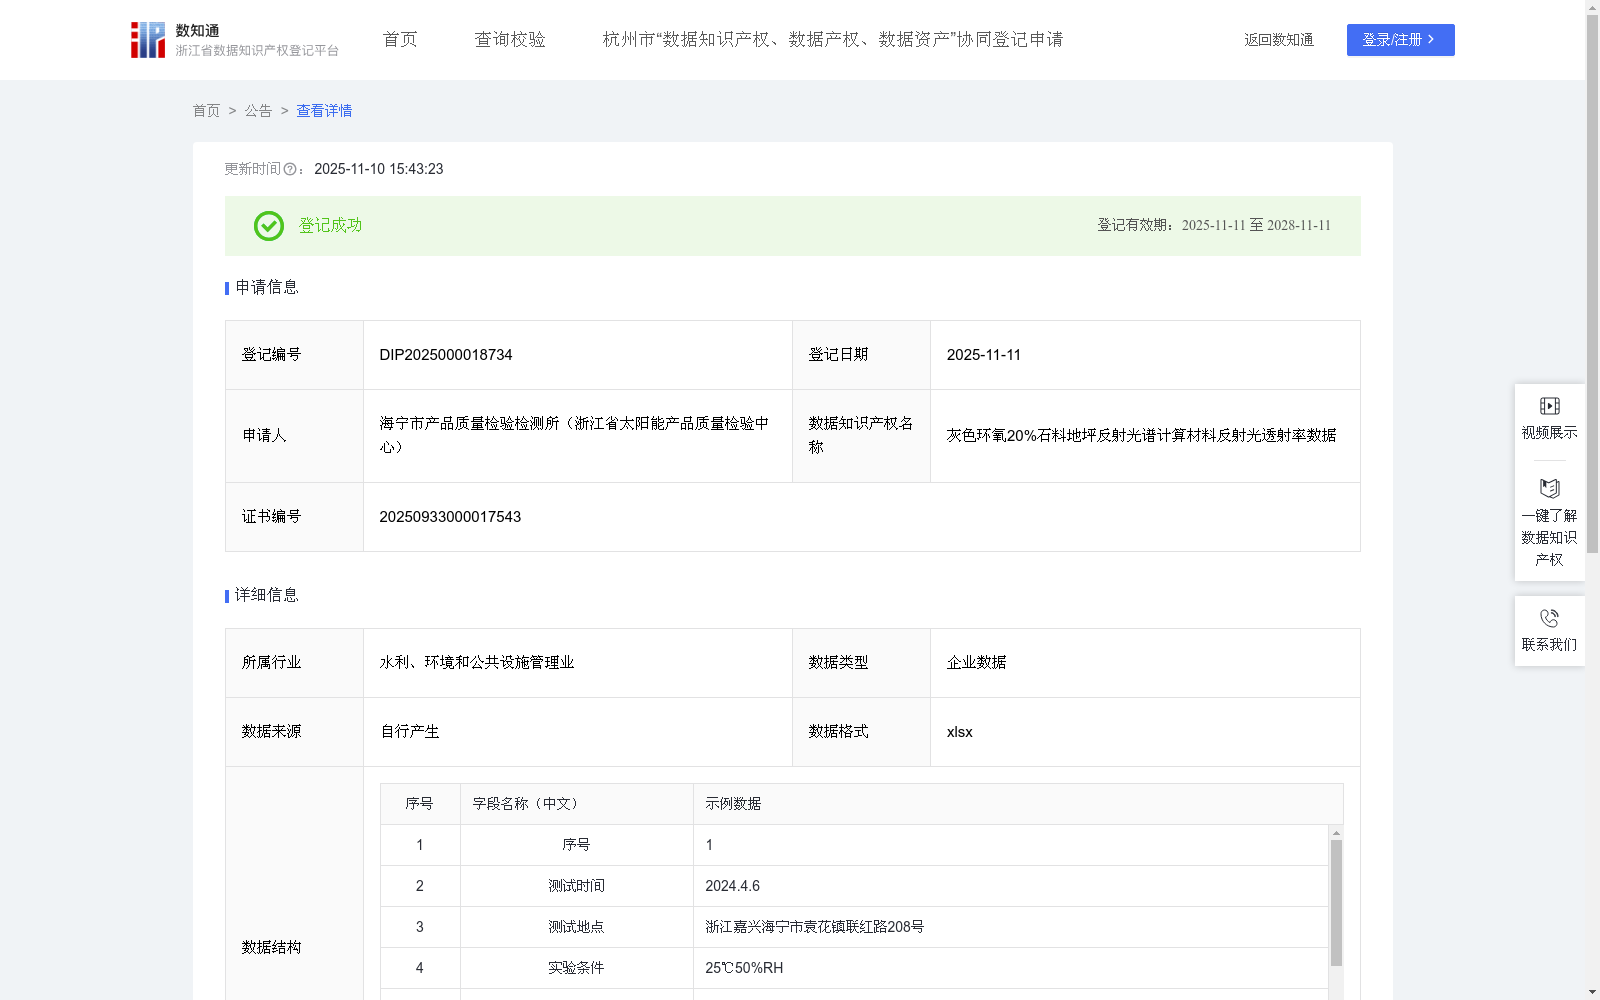Open 公告 from the breadcrumb trail

tap(258, 111)
